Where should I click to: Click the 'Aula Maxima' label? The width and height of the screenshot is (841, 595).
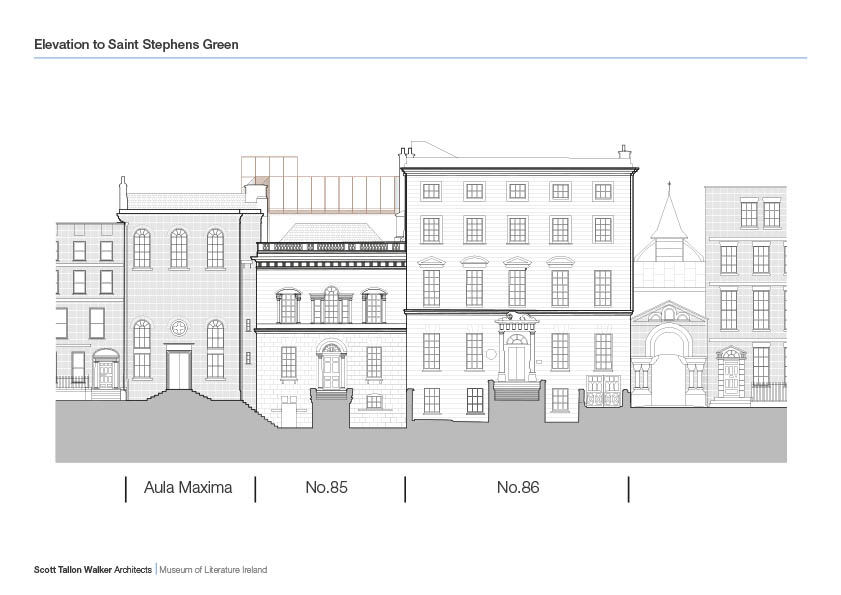(188, 488)
